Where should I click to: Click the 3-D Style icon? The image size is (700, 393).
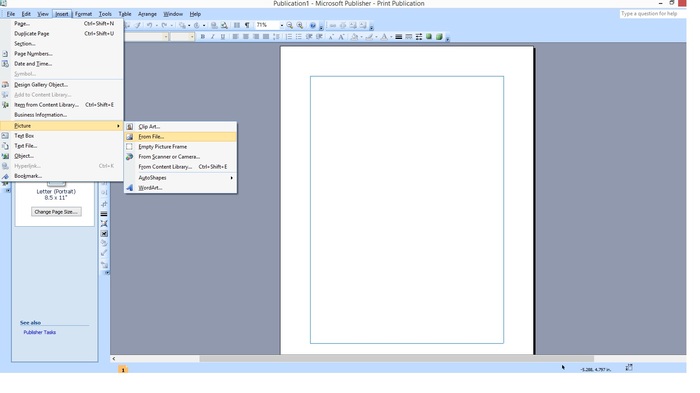(x=439, y=37)
